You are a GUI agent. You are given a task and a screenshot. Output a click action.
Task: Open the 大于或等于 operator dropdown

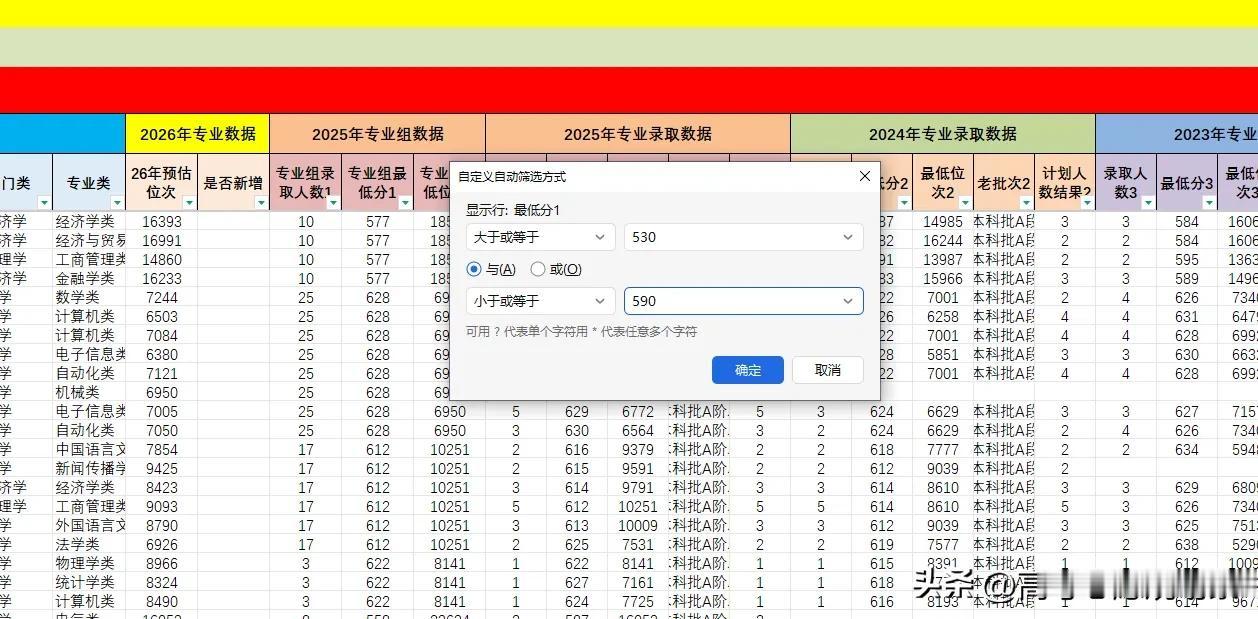(540, 237)
